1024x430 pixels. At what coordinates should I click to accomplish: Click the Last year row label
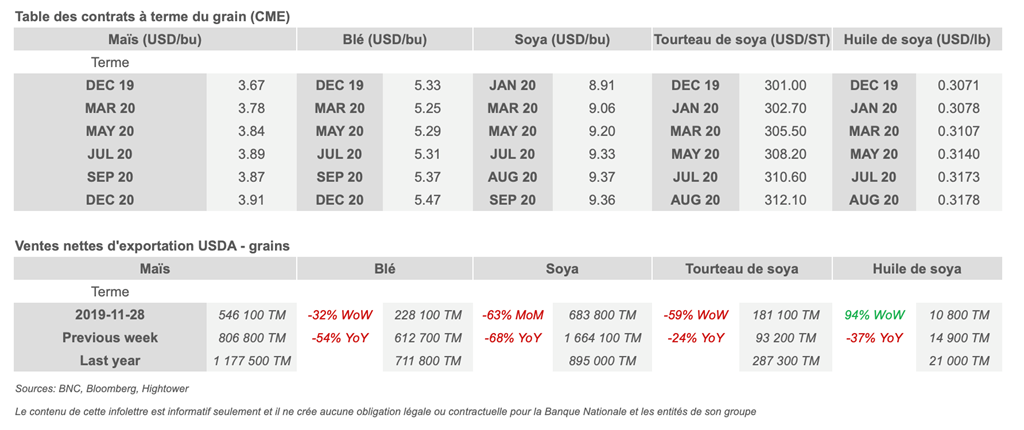coord(110,360)
